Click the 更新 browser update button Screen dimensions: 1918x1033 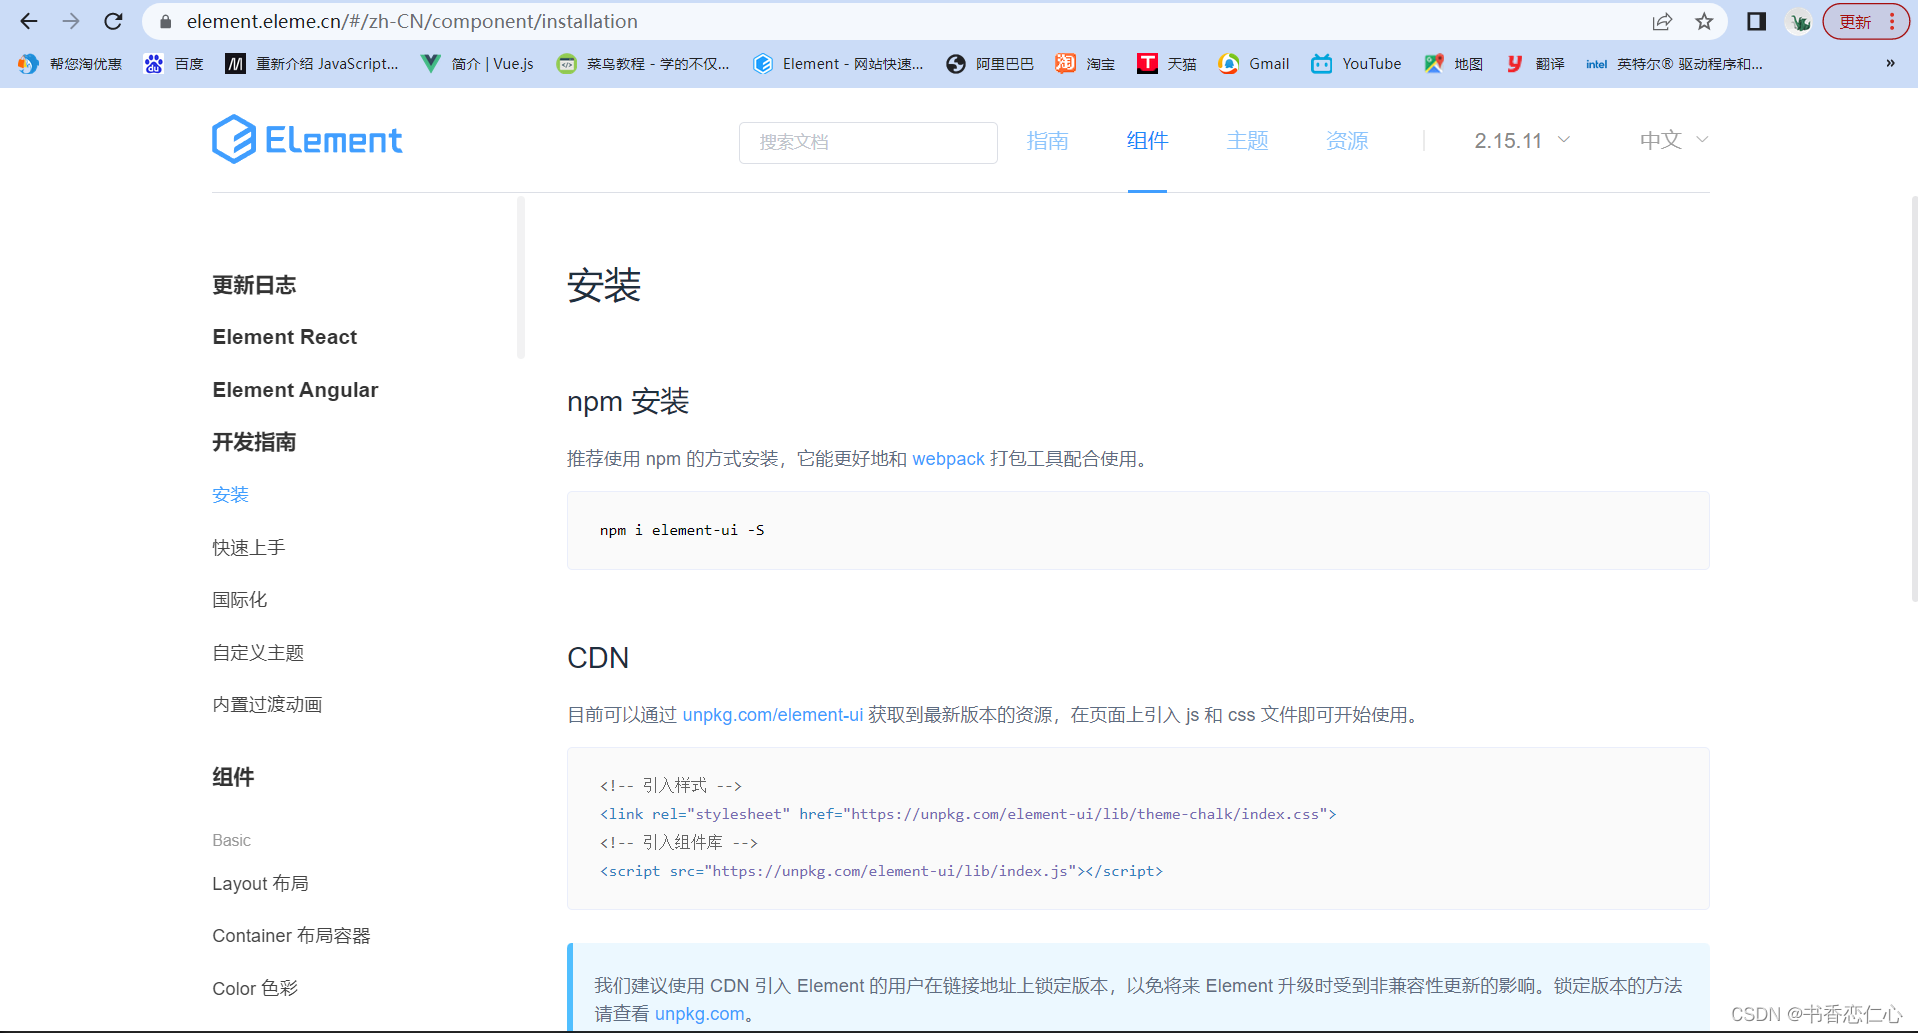(1855, 21)
